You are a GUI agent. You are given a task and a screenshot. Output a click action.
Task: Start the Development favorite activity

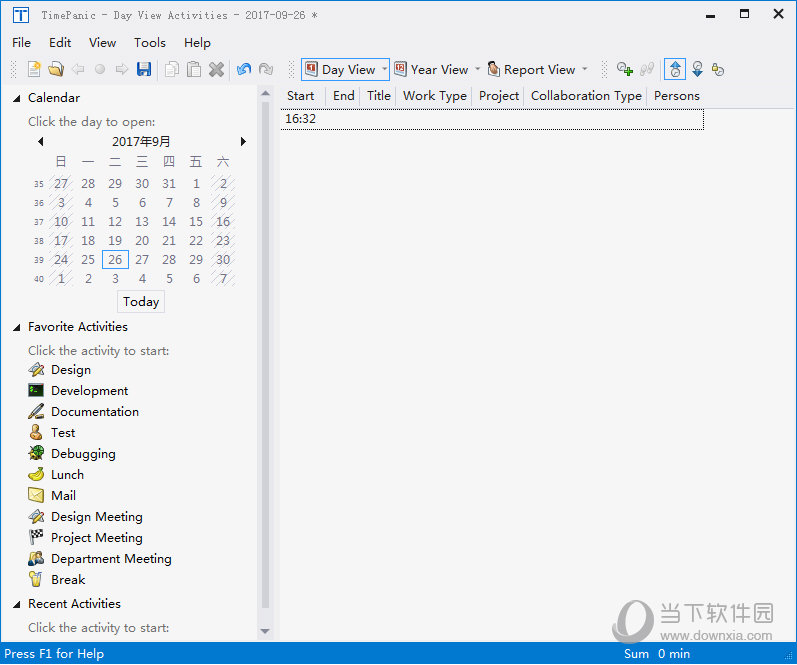78,390
